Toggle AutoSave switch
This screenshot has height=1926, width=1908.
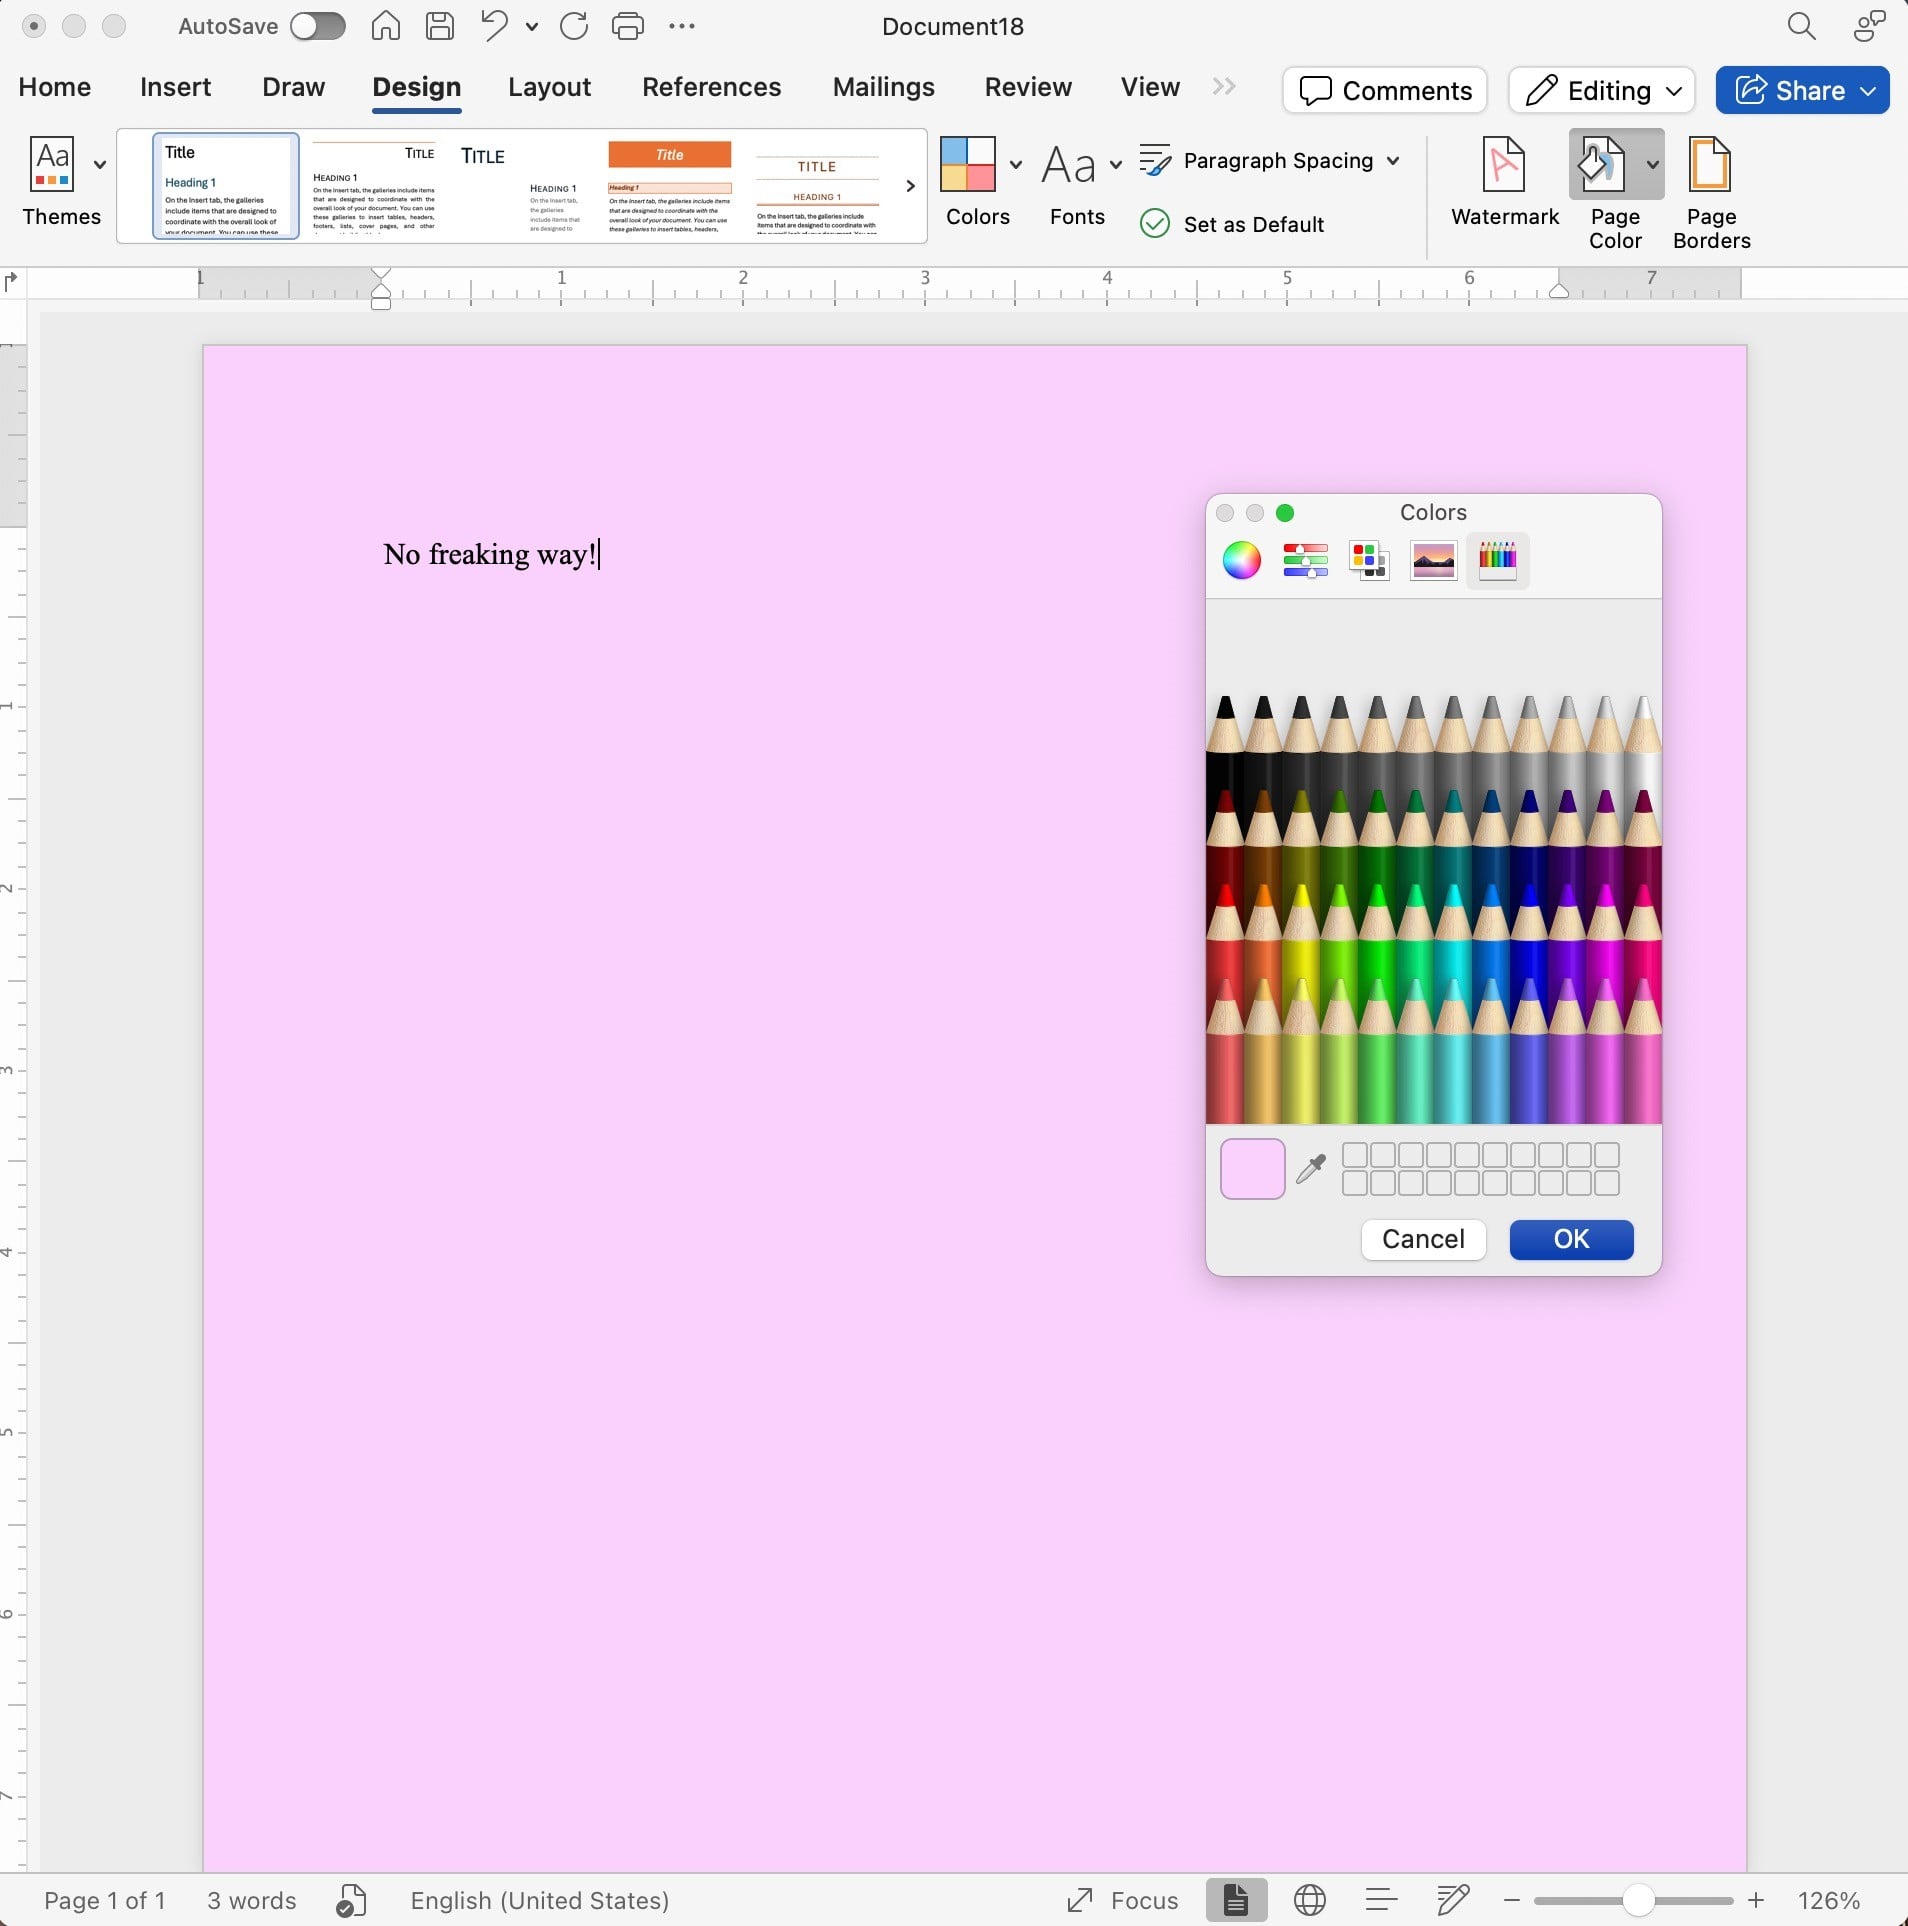(x=318, y=26)
